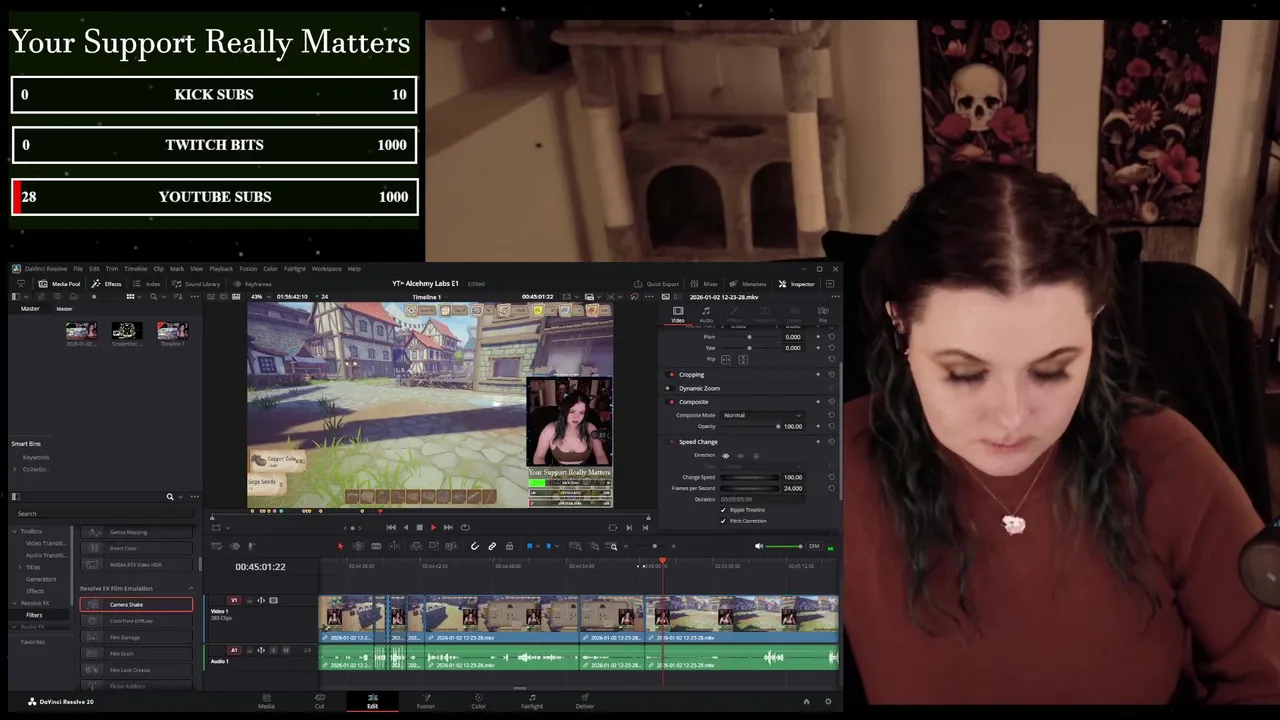The height and width of the screenshot is (720, 1280).
Task: Go to the Fairlight page
Action: coord(532,701)
